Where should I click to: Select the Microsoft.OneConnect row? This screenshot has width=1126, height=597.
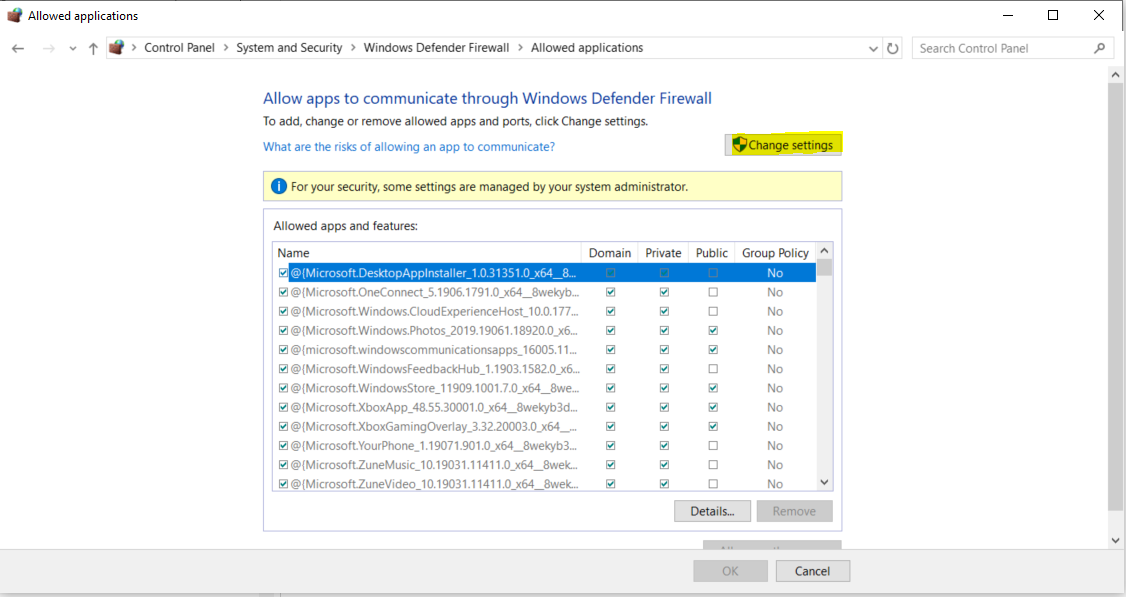546,292
